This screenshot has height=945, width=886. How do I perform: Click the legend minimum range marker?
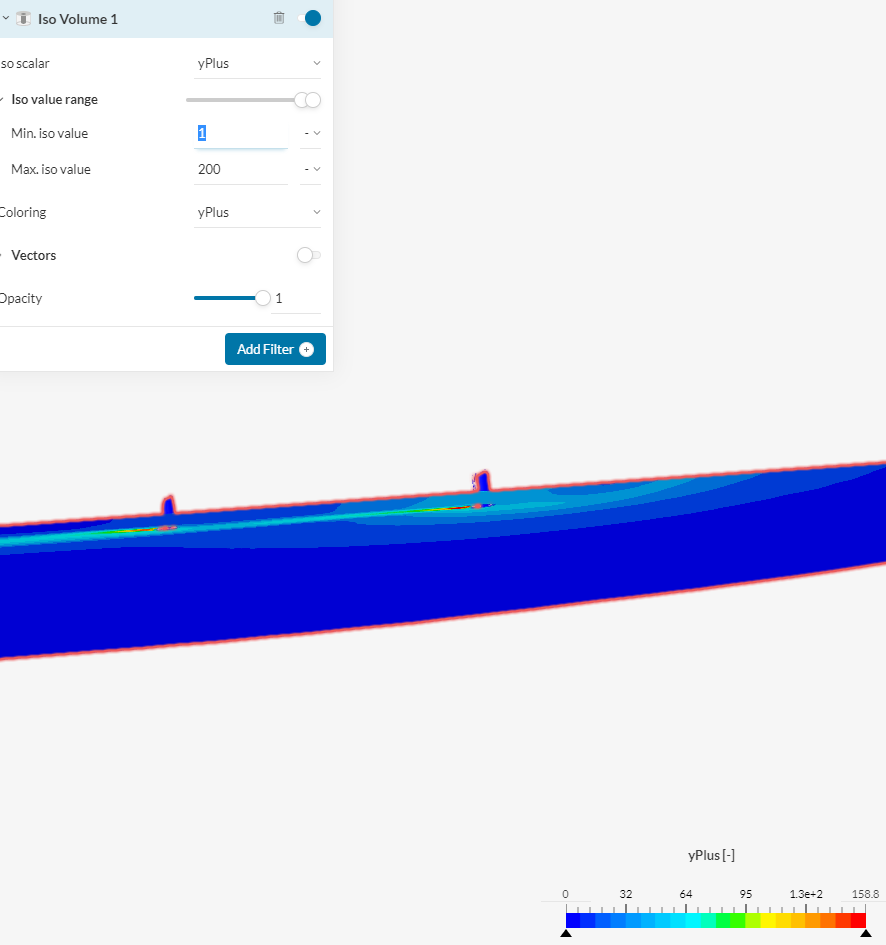click(x=565, y=933)
